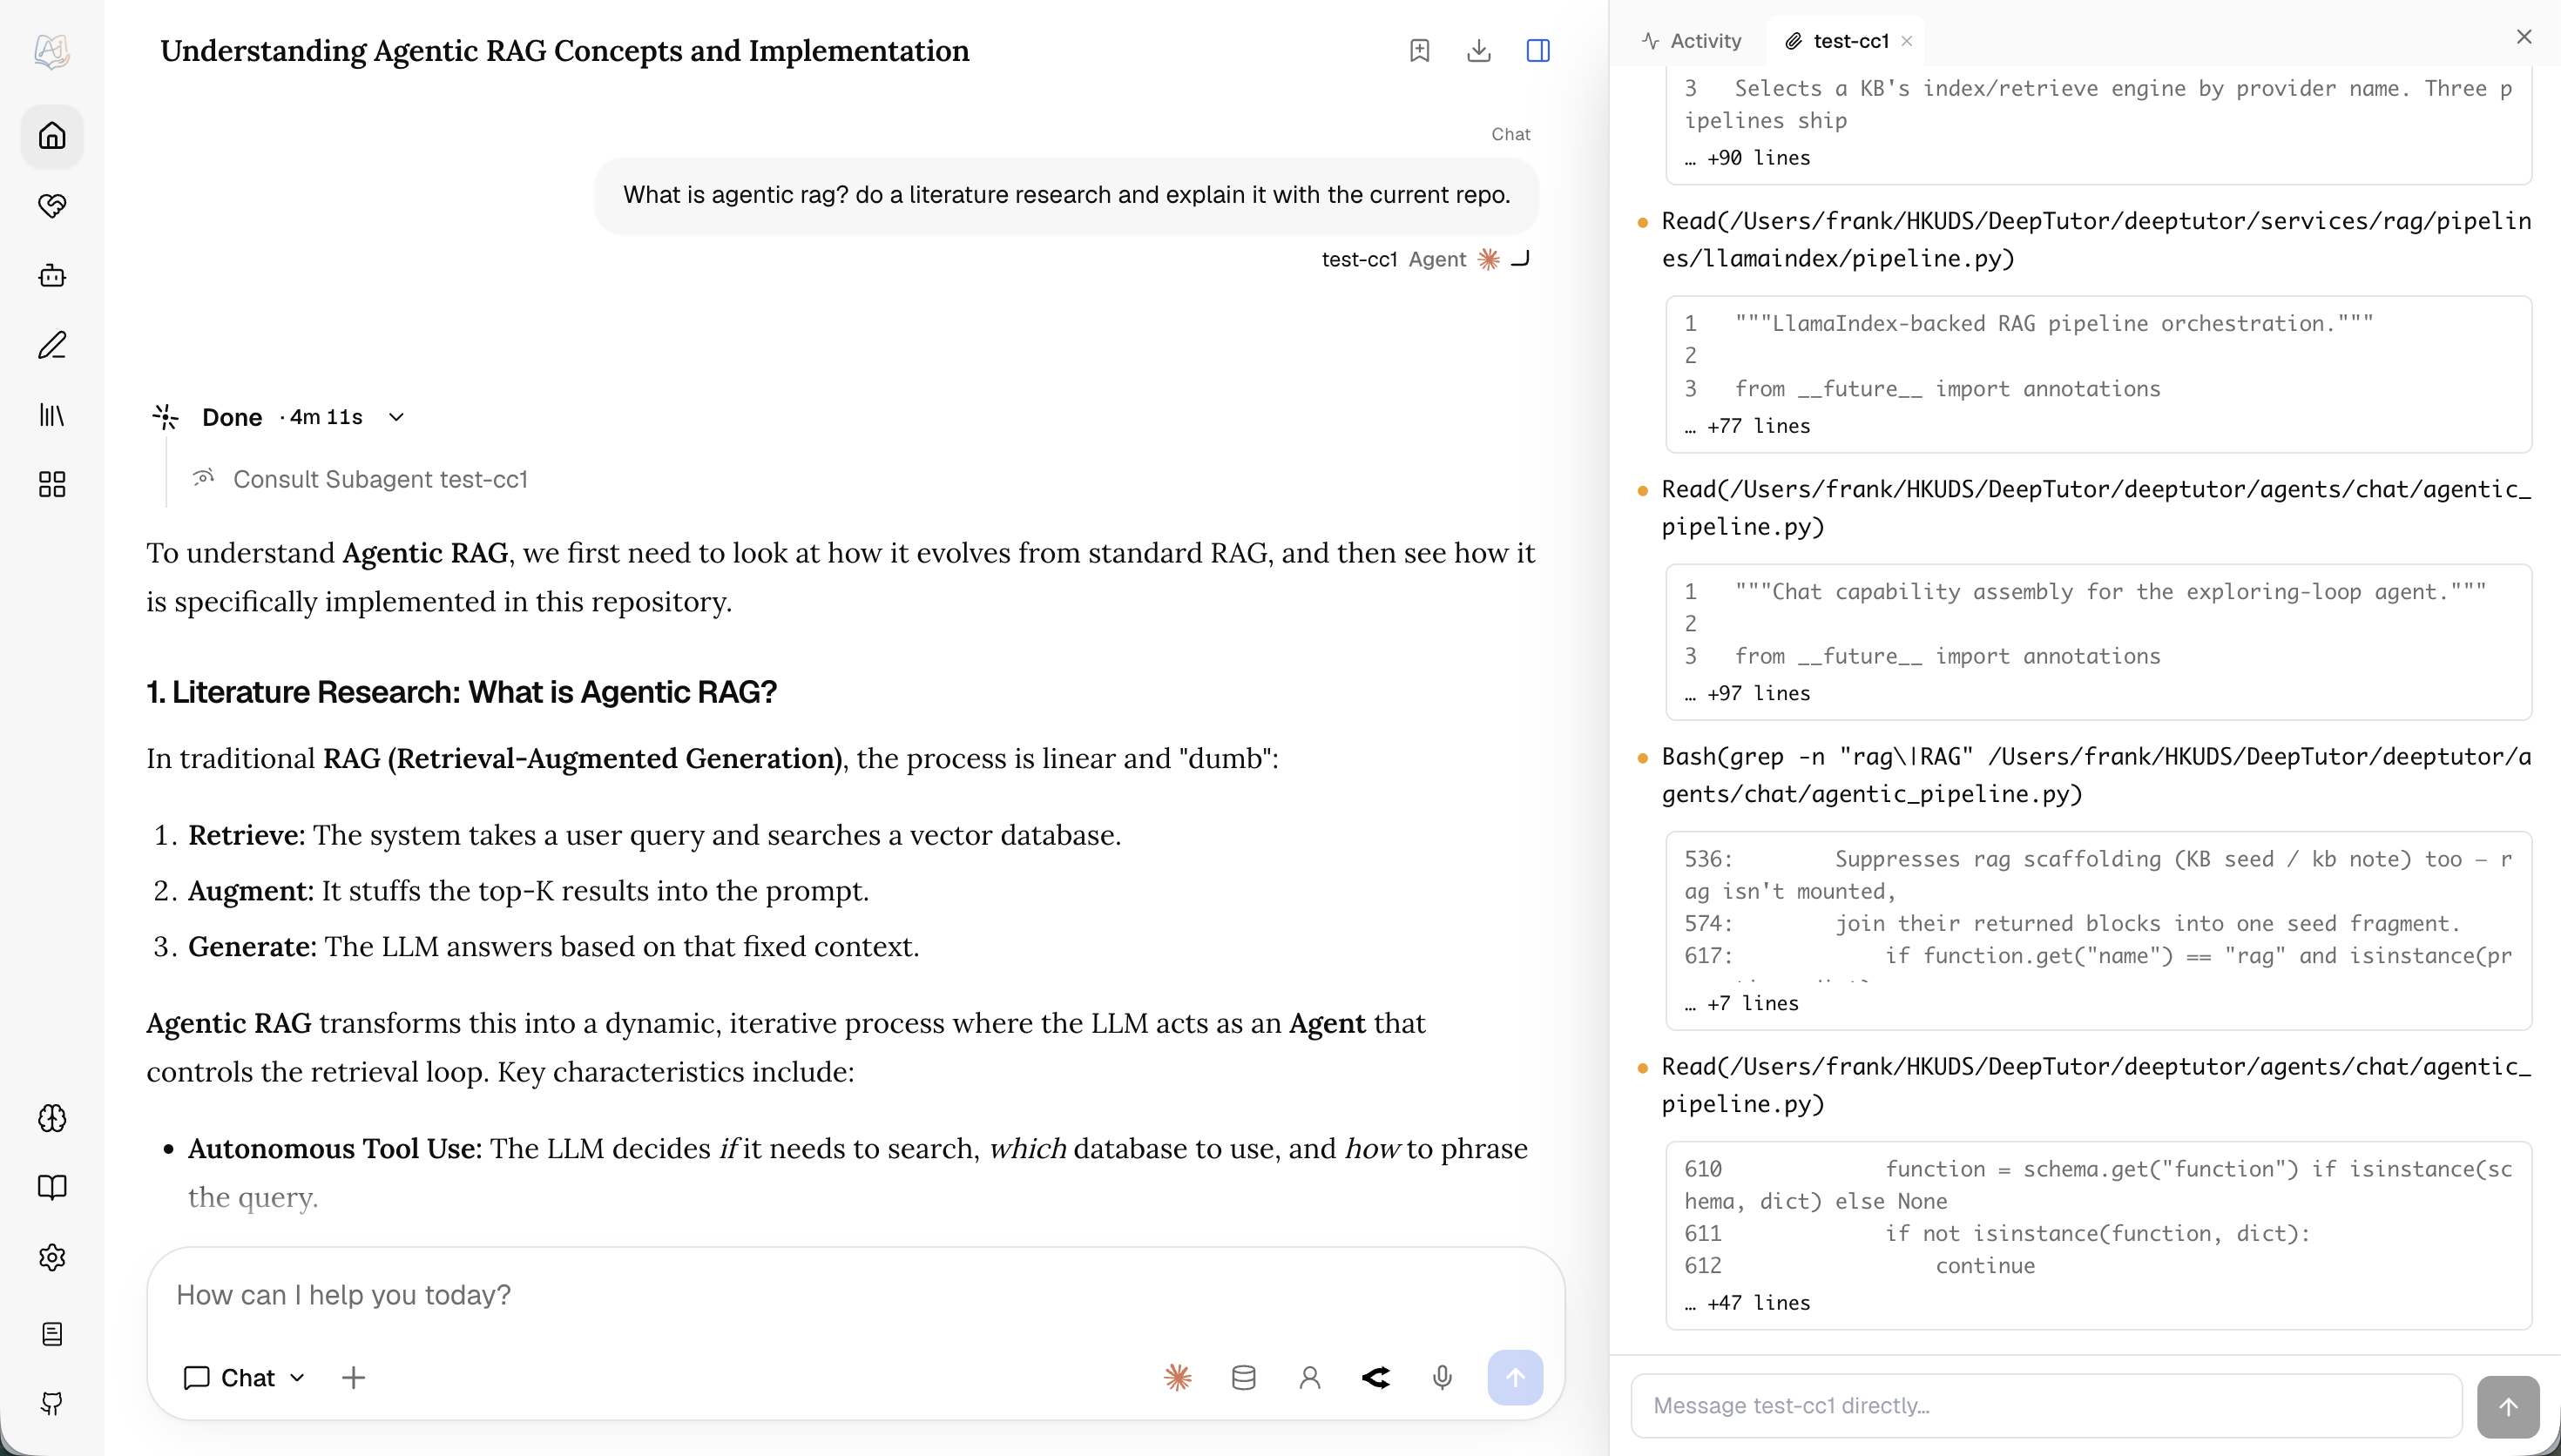Click the Chat capability assembly docstring line
Screen dimensions: 2561x1456
click(2110, 591)
